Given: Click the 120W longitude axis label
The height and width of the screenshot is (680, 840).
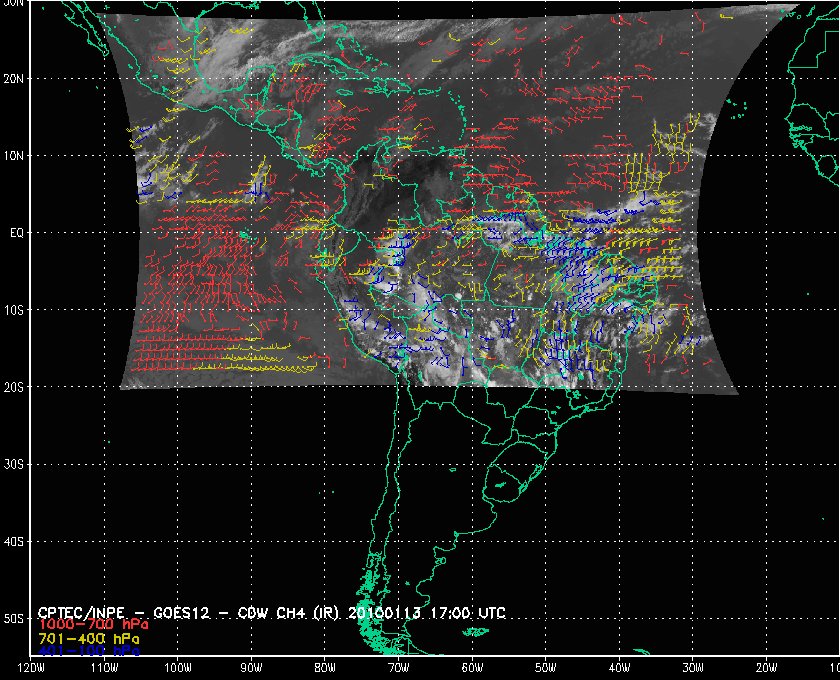Looking at the screenshot, I should (31, 668).
